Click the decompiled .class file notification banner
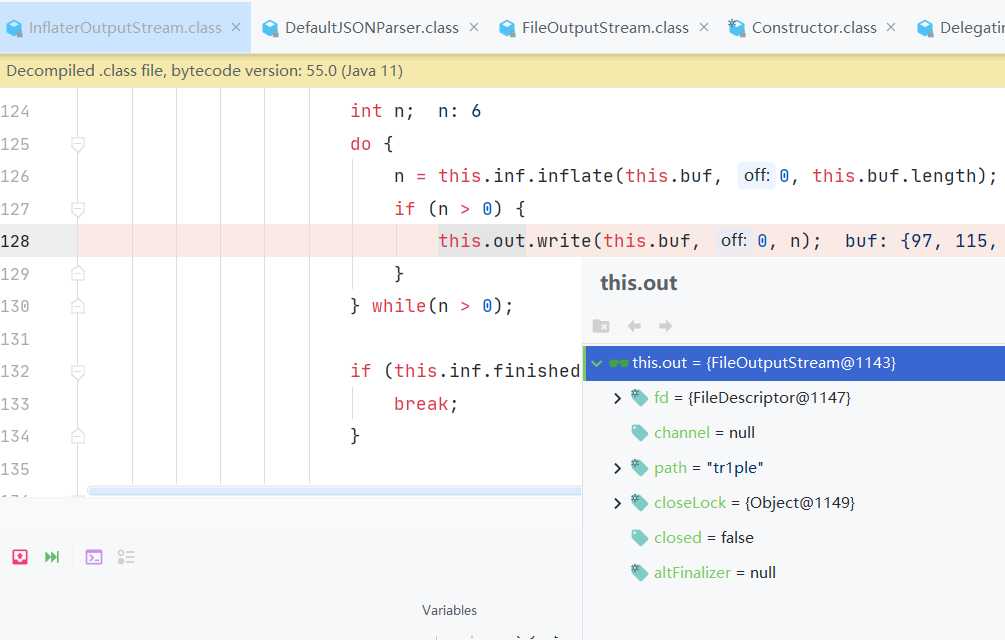This screenshot has width=1005, height=640. (502, 70)
